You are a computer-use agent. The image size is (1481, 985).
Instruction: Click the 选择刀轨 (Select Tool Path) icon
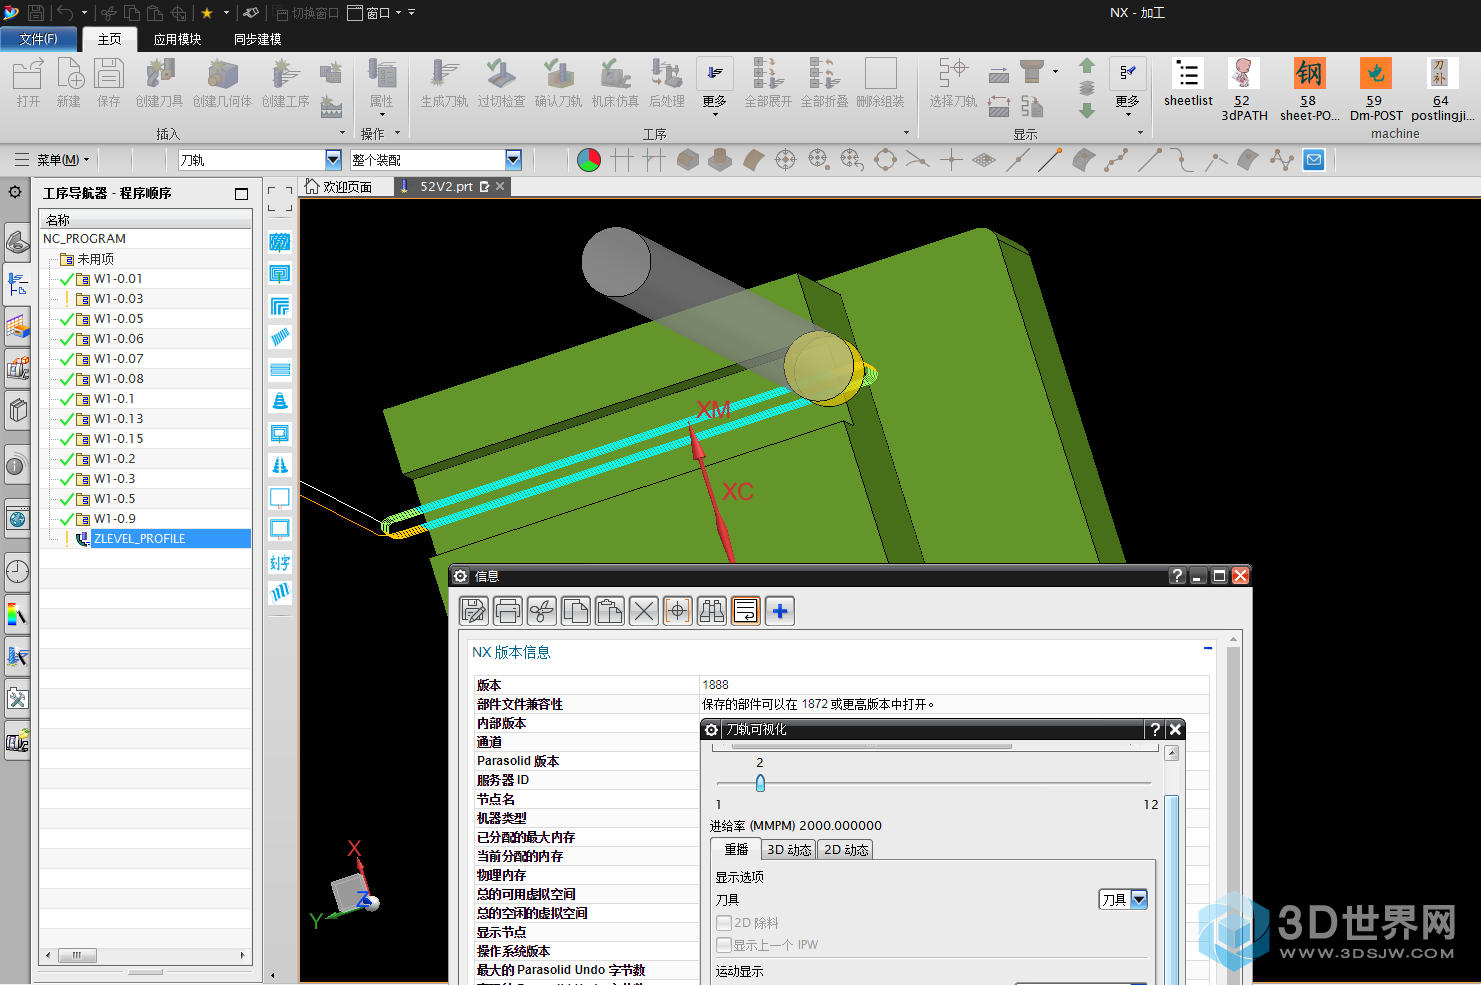coord(953,75)
